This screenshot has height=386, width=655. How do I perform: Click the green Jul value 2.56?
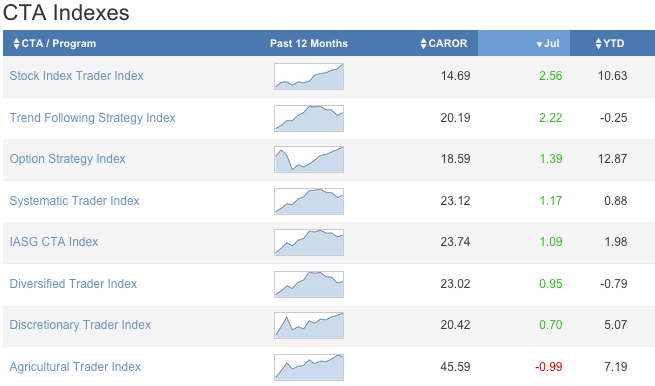tap(551, 76)
